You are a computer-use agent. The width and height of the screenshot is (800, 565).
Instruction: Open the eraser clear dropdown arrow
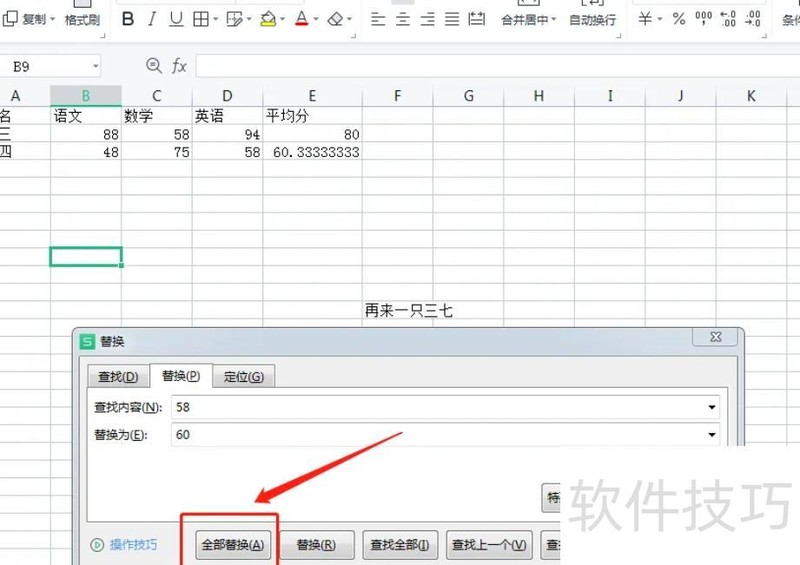[349, 19]
